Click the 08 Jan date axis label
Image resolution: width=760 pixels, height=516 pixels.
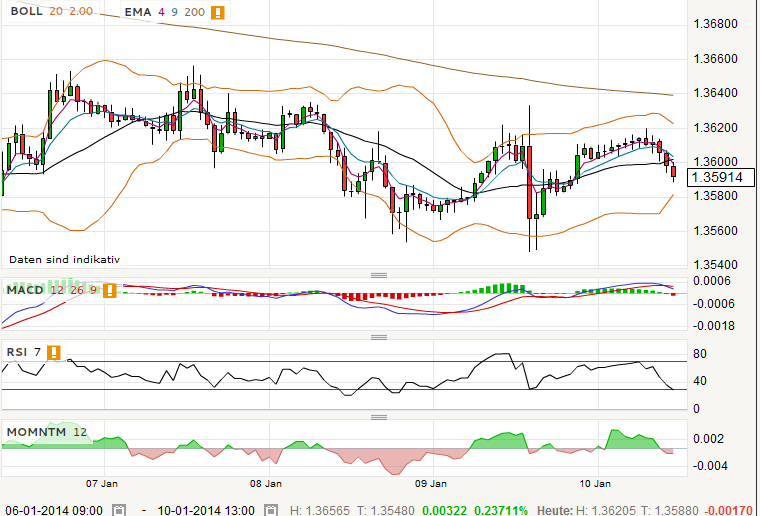pyautogui.click(x=266, y=484)
